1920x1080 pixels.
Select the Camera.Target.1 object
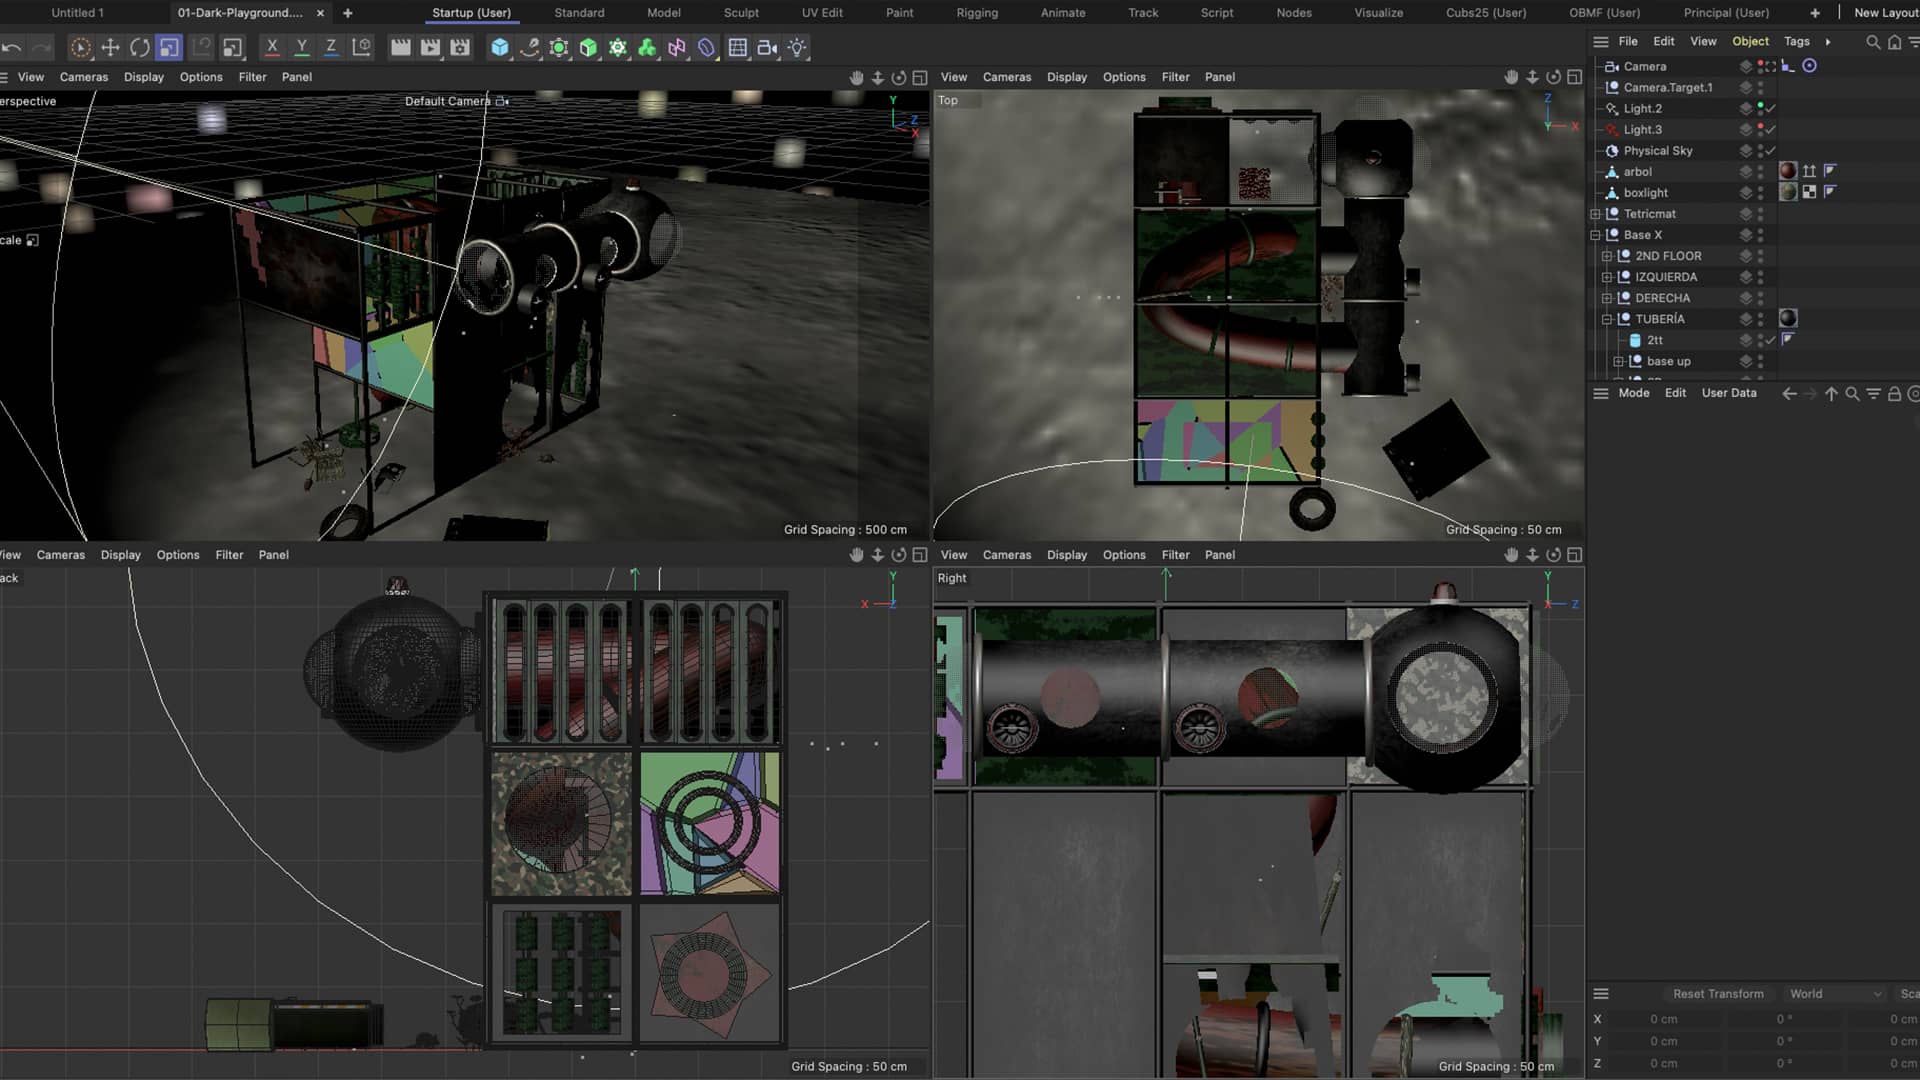(1667, 88)
